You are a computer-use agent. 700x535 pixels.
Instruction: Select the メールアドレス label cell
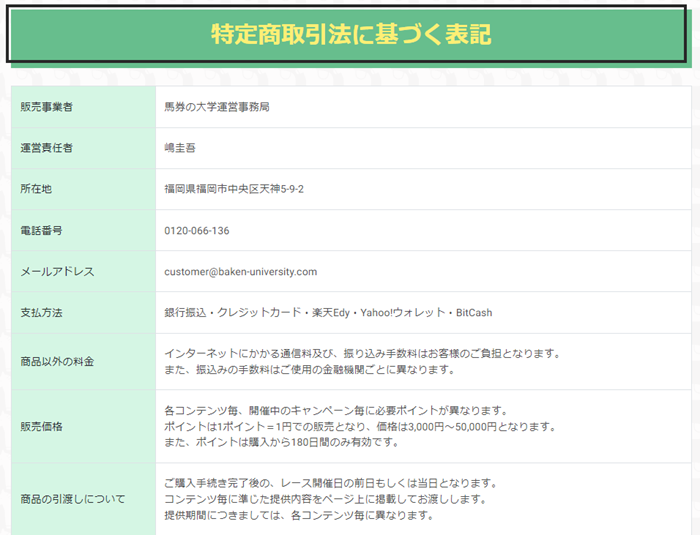tap(83, 272)
